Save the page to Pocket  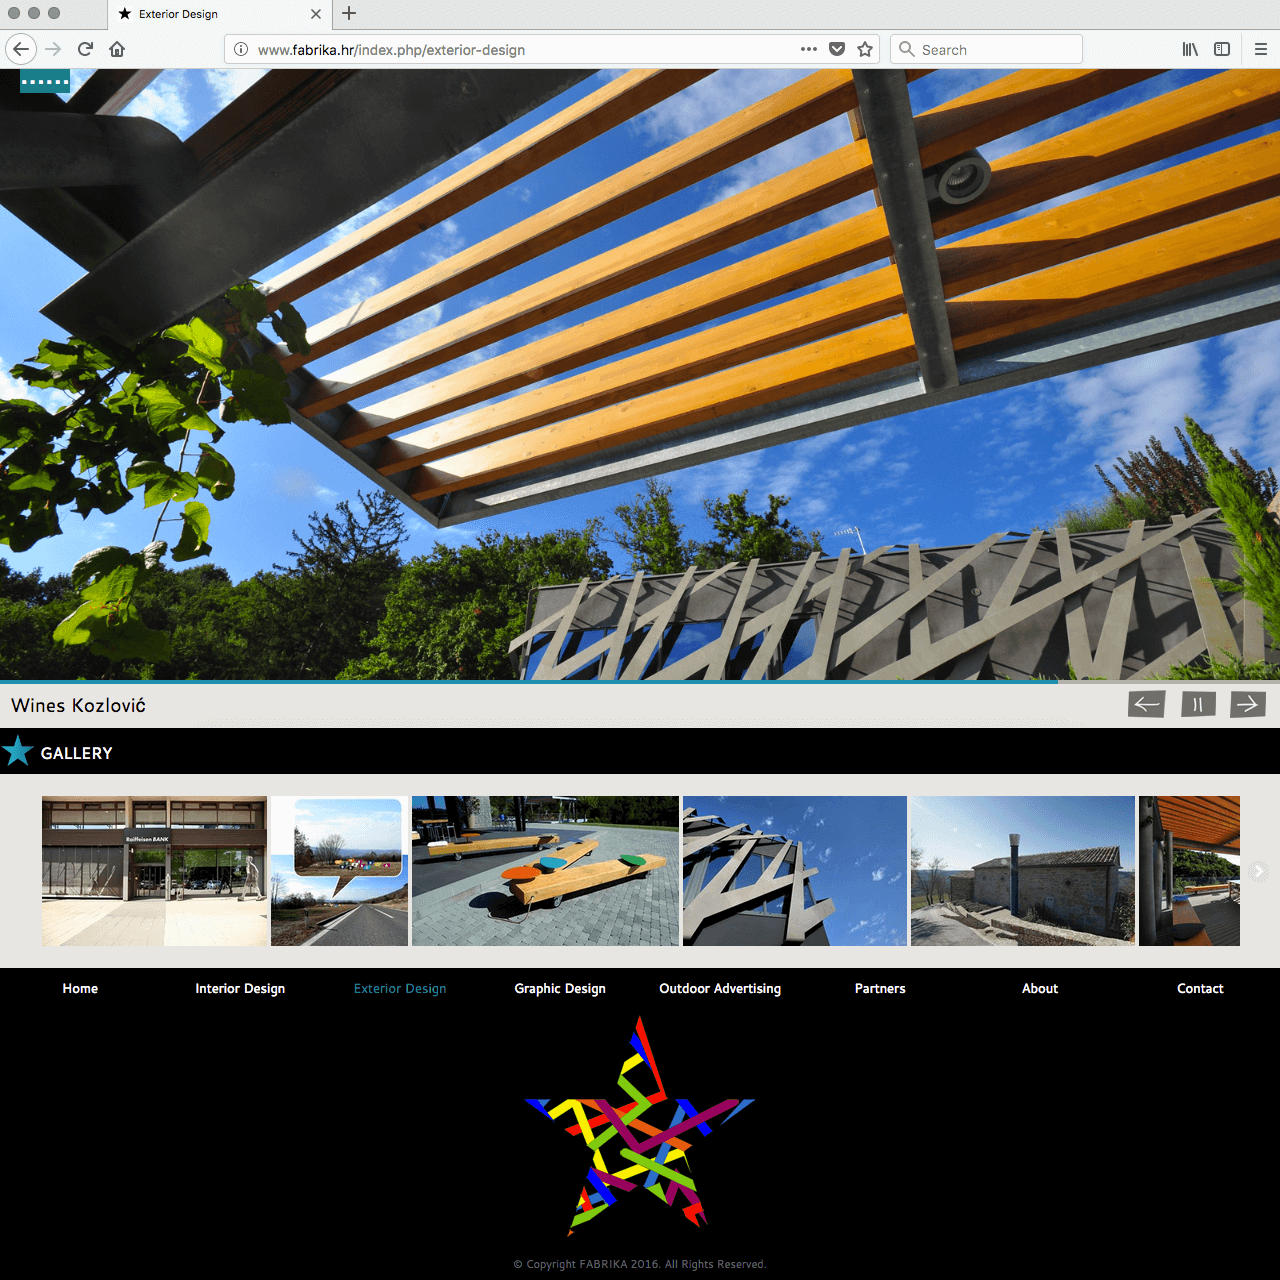(x=837, y=49)
